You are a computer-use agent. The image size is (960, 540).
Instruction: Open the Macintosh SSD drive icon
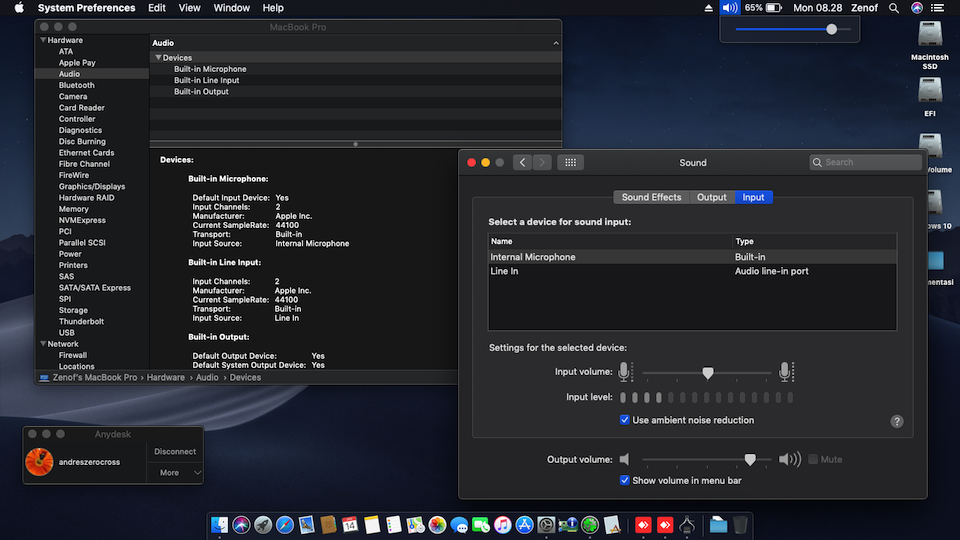click(x=930, y=35)
